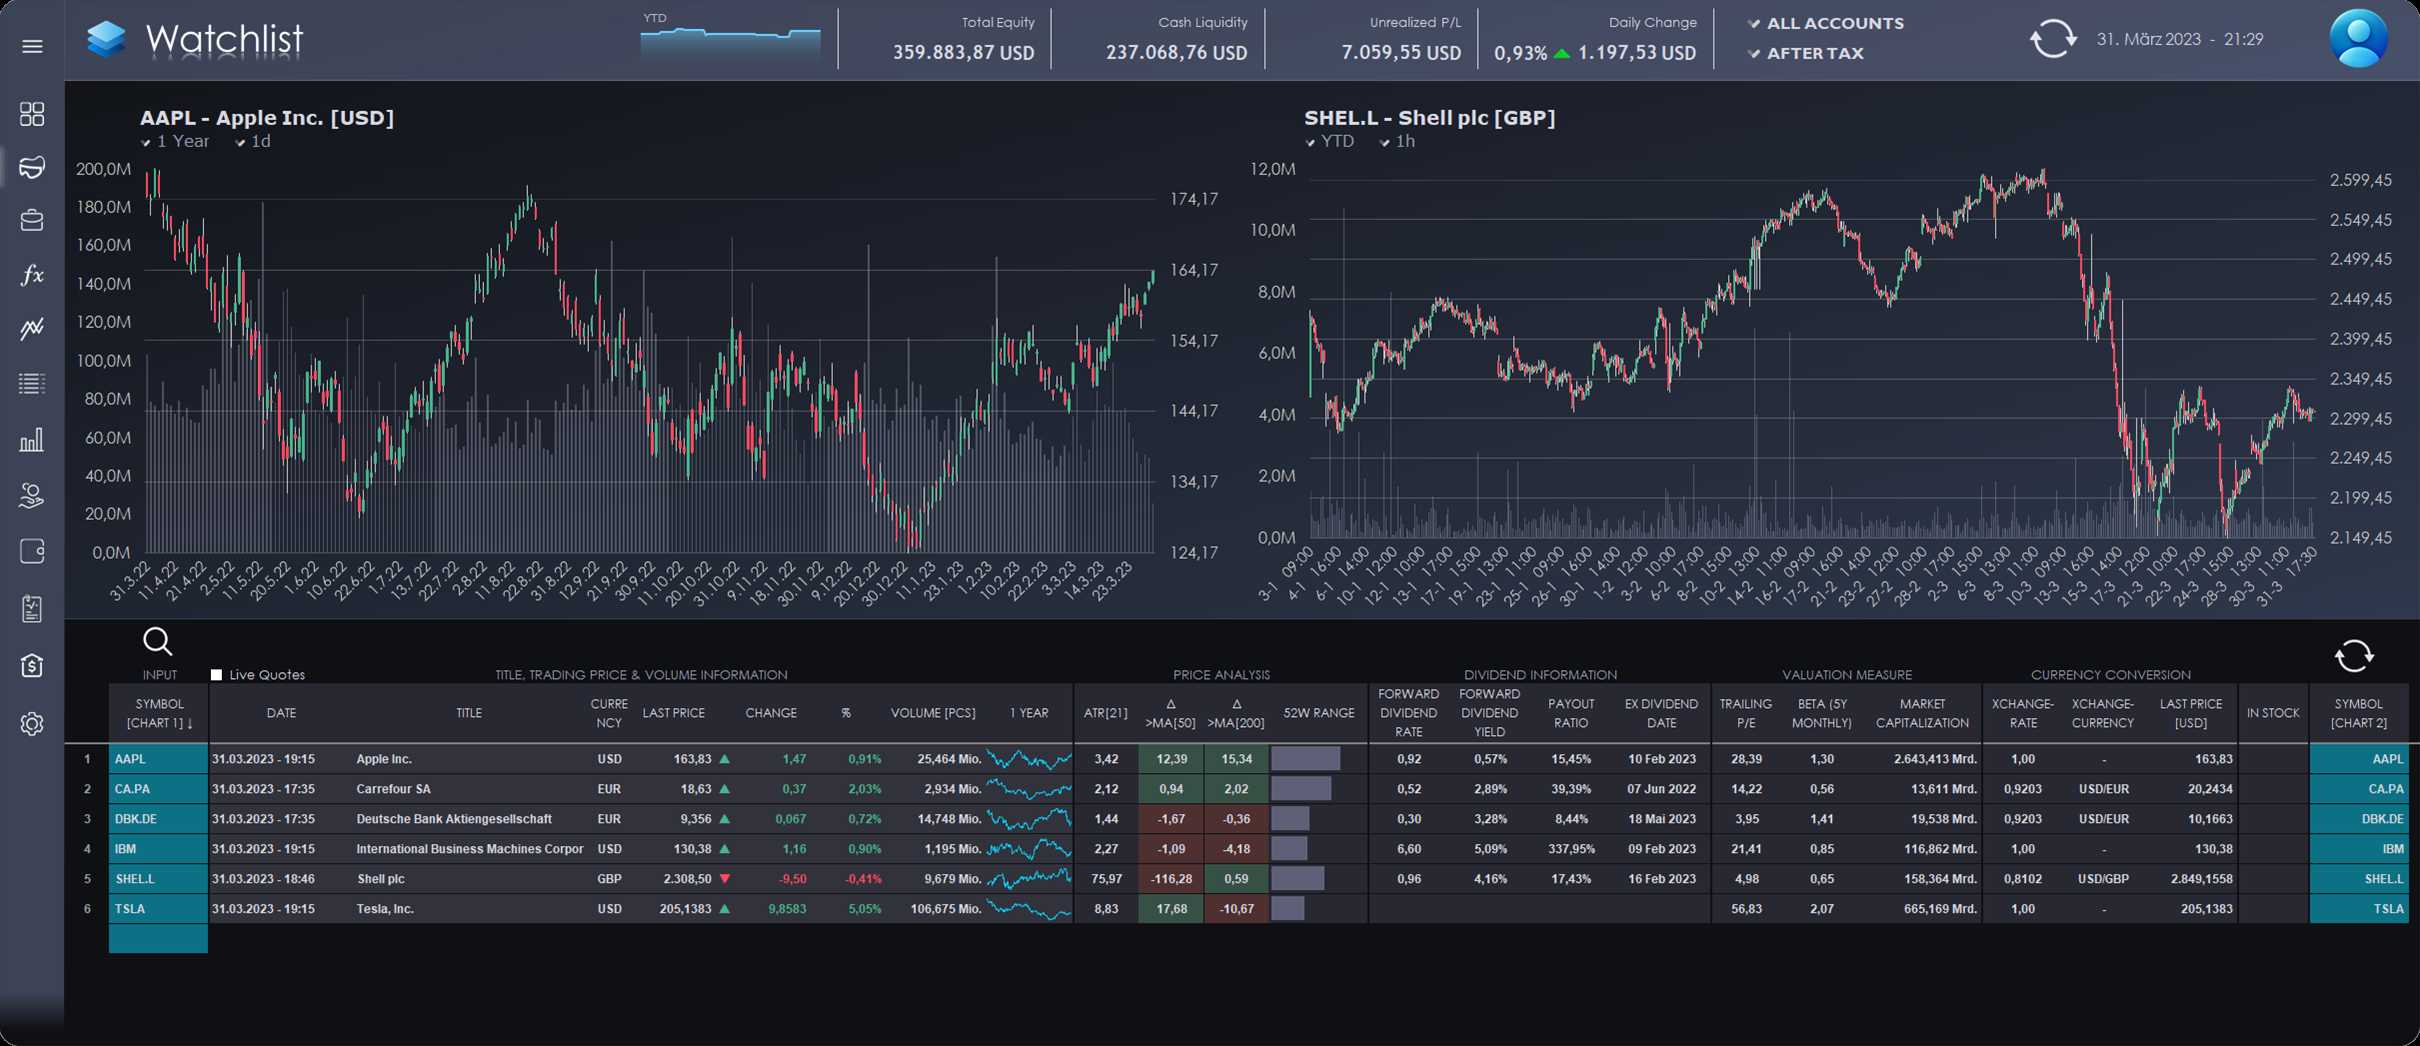Open the 1h interval dropdown for SHEL.L
This screenshot has width=2420, height=1046.
click(1397, 142)
